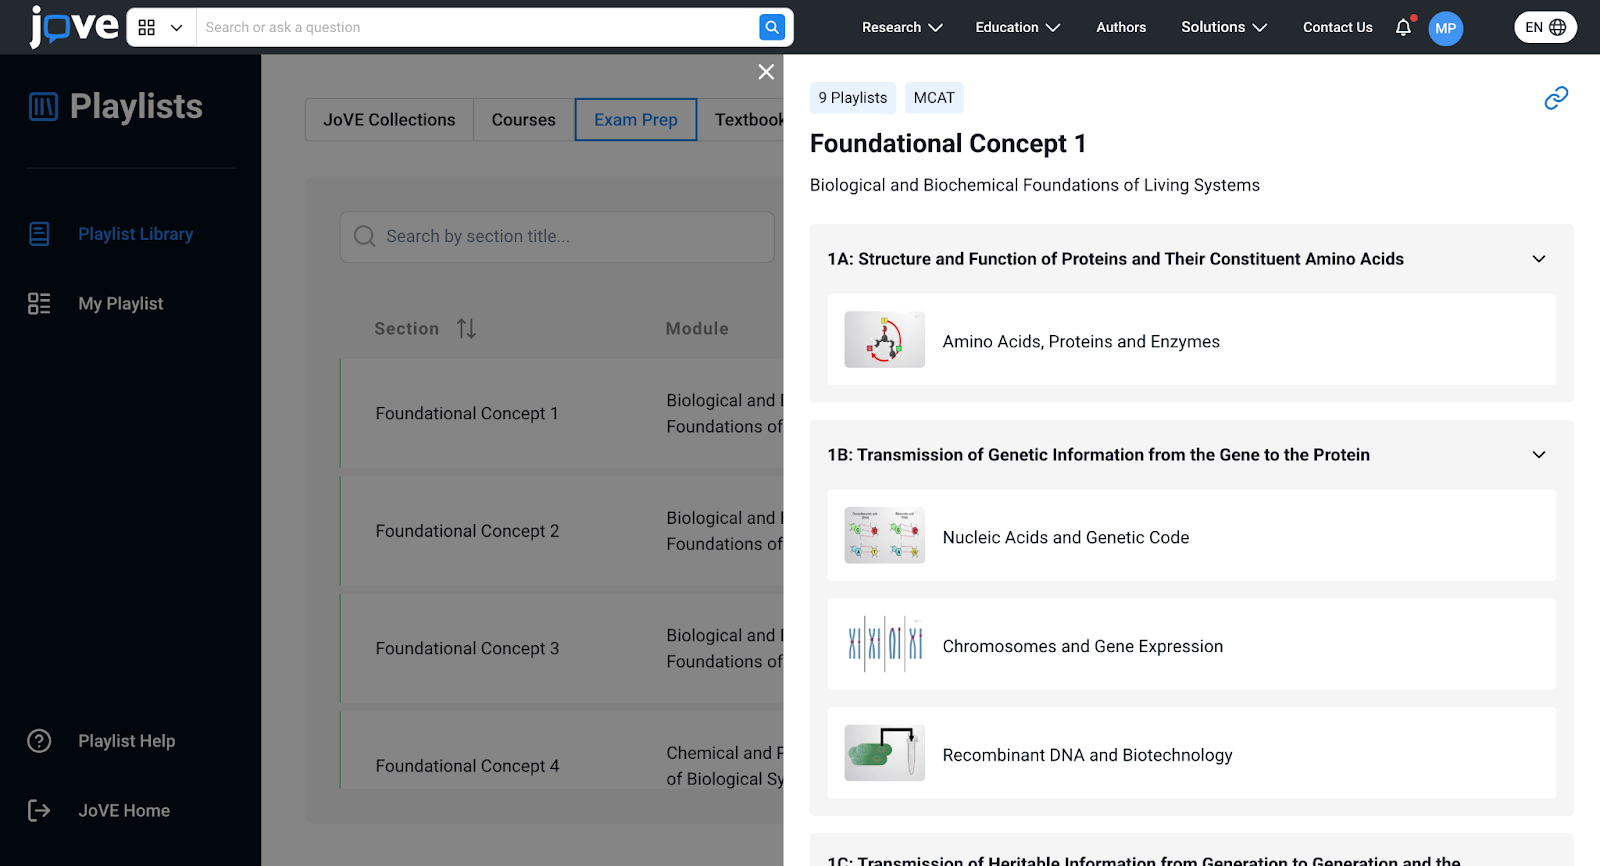The height and width of the screenshot is (866, 1600).
Task: Click the blue search magnifier button
Action: click(772, 27)
